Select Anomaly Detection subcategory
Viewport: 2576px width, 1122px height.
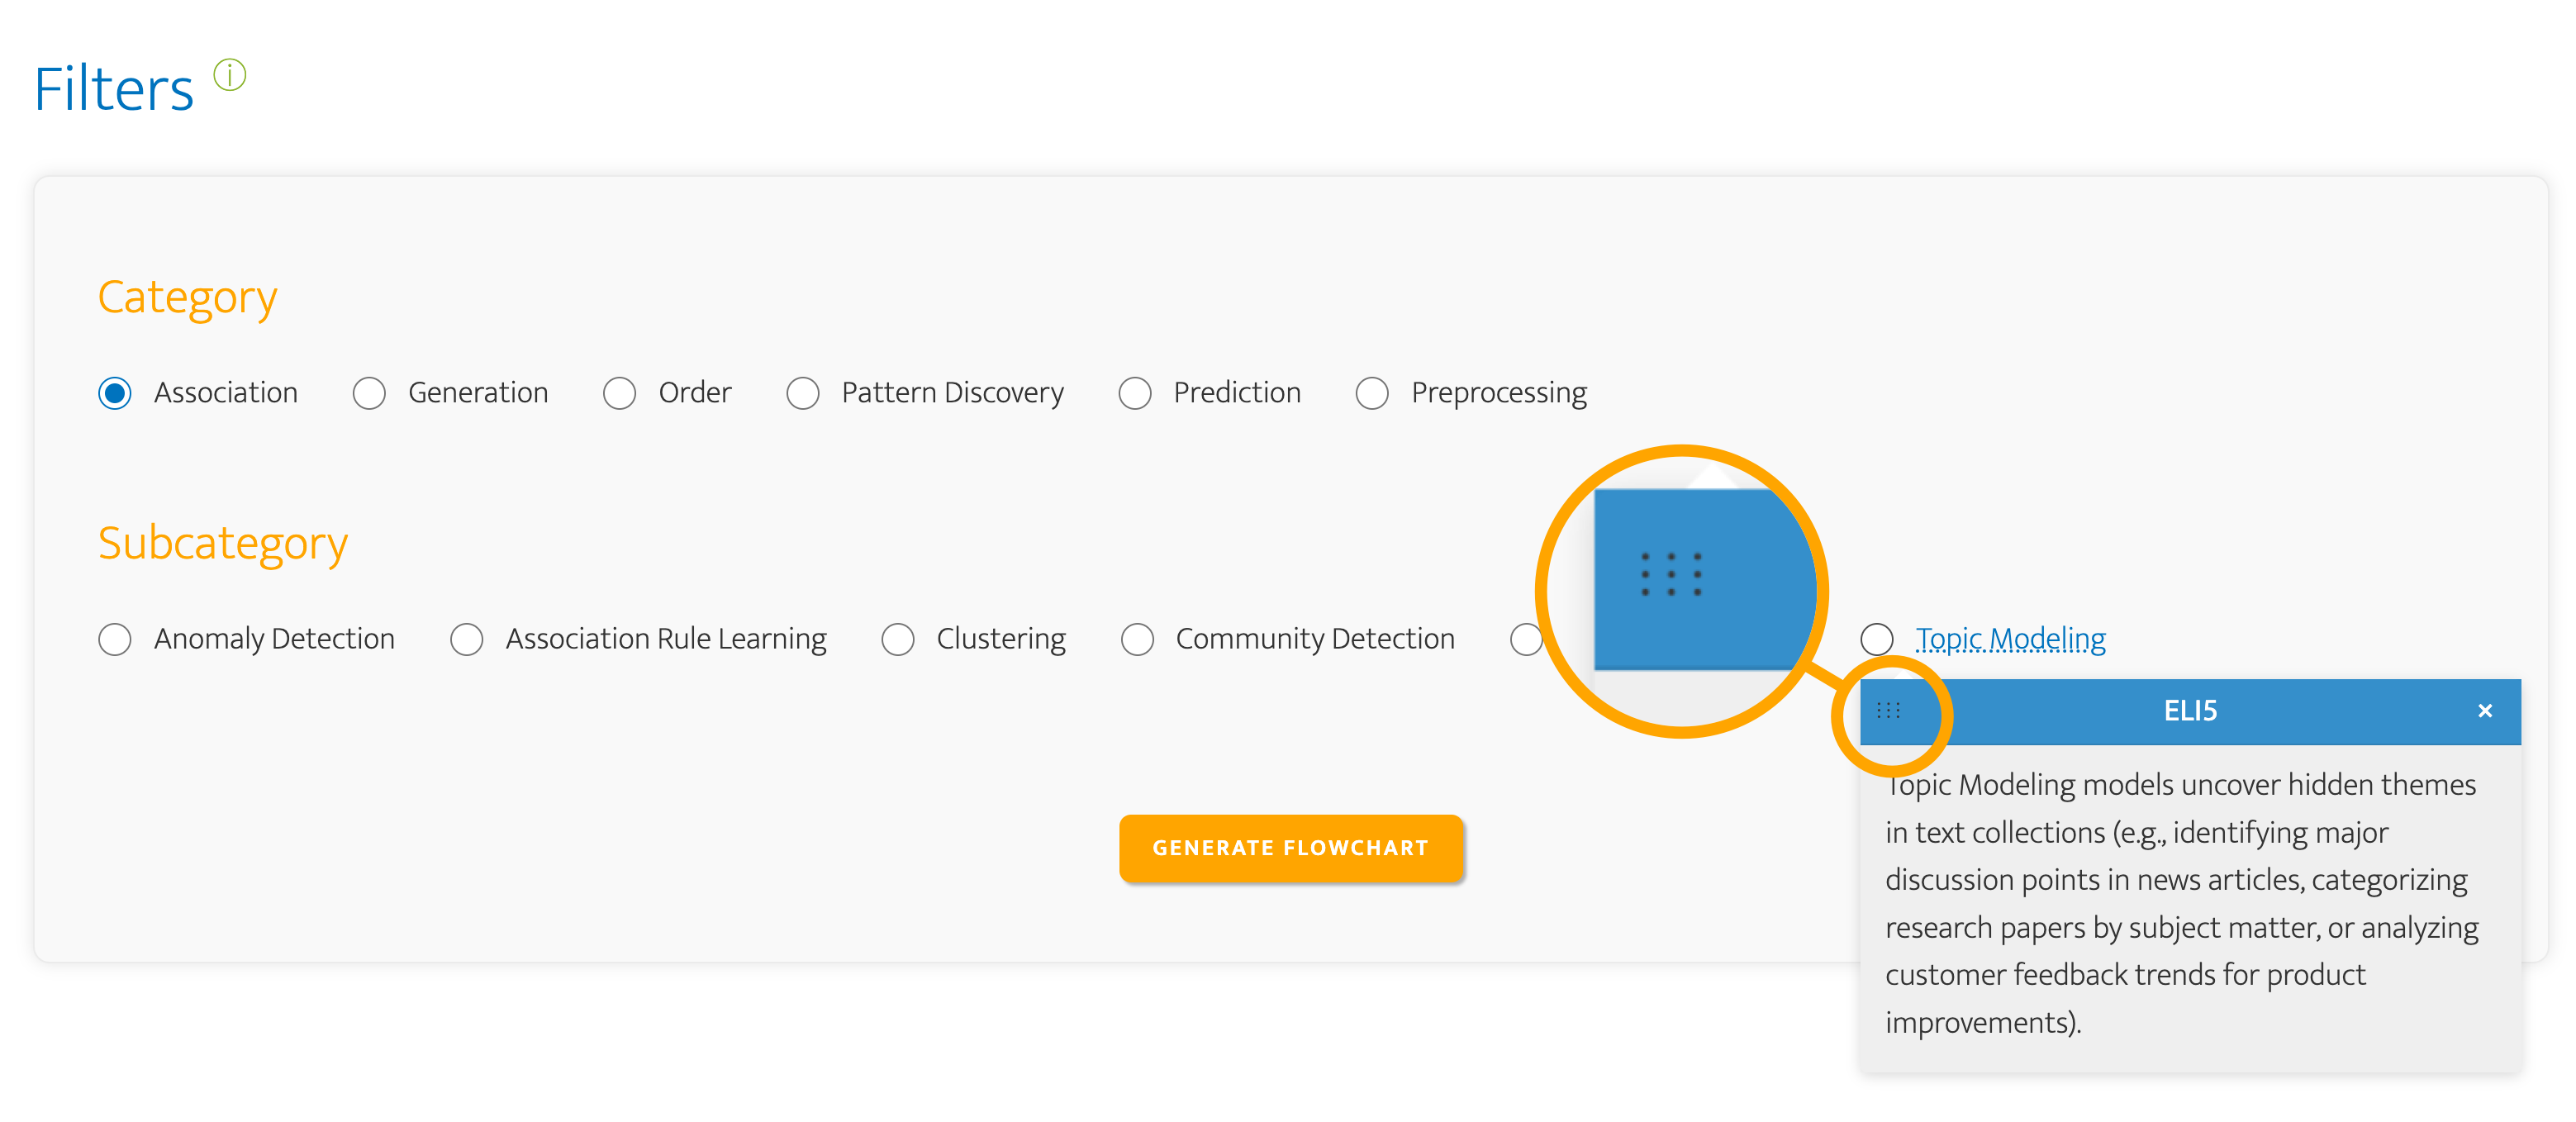(115, 639)
